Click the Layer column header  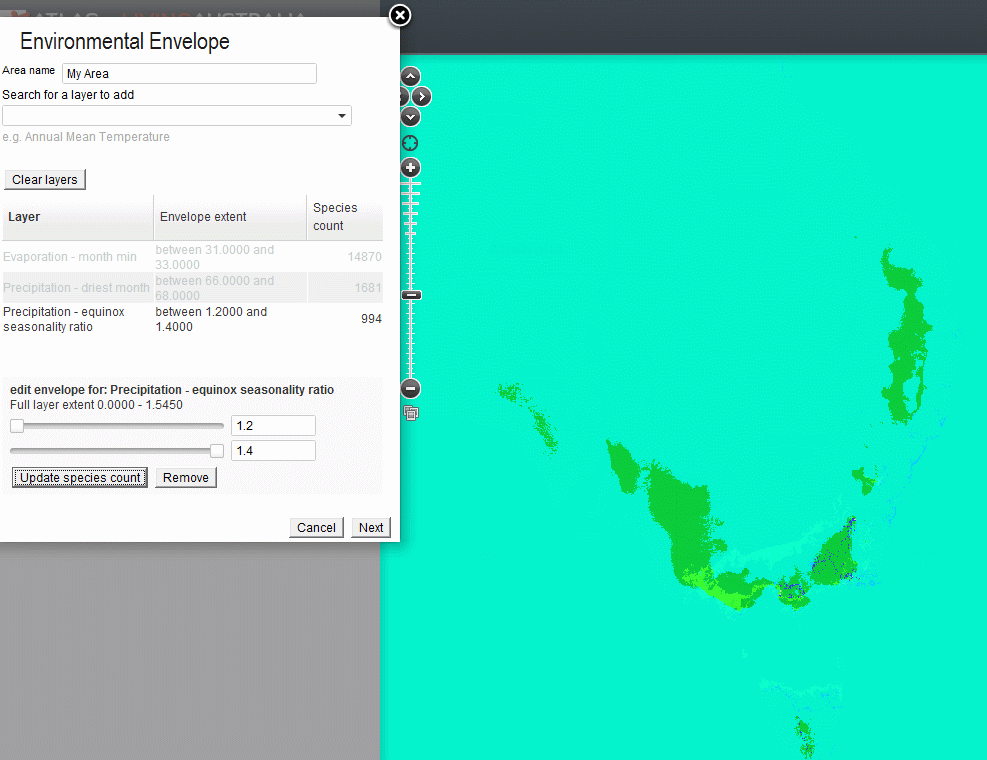pyautogui.click(x=22, y=217)
